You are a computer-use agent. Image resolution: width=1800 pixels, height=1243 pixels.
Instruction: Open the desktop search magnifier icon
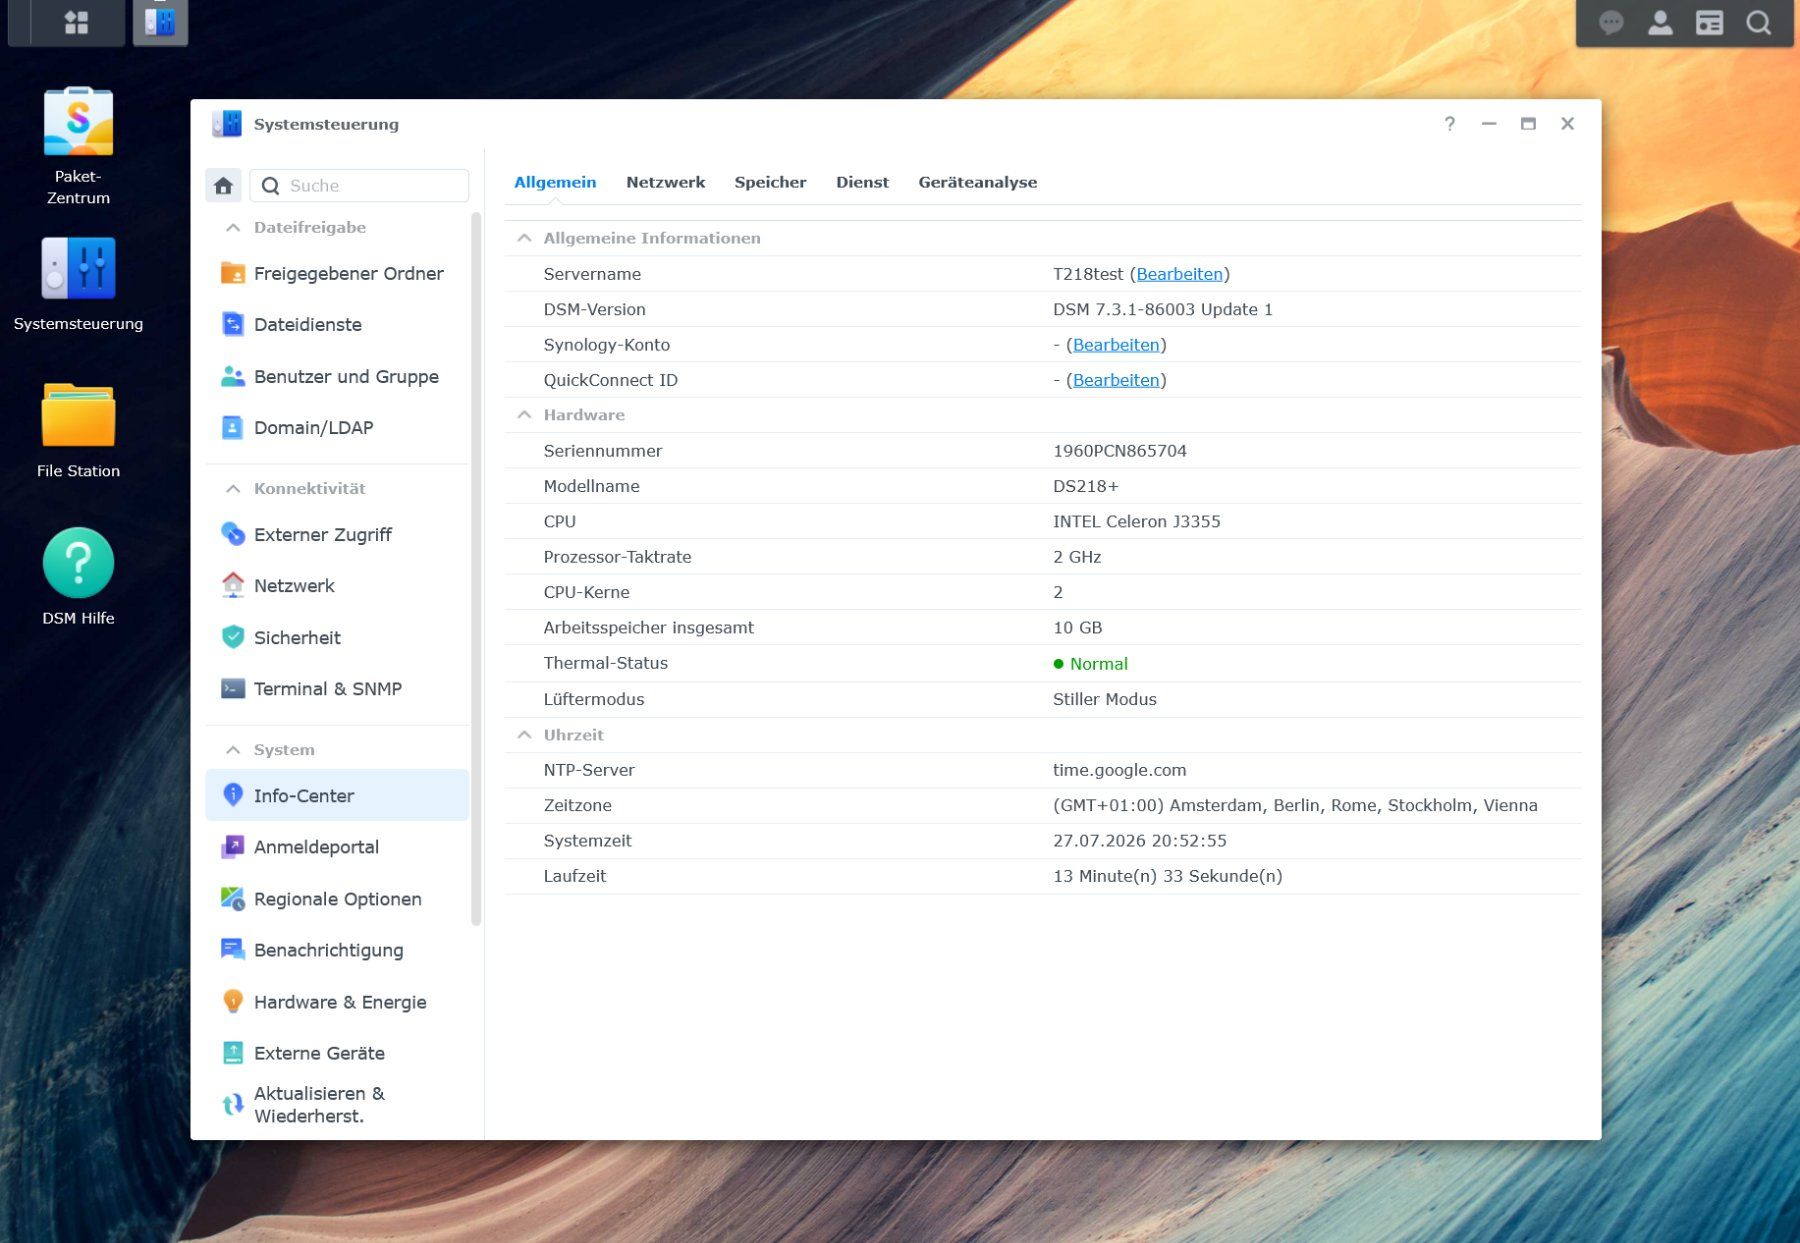(x=1758, y=23)
